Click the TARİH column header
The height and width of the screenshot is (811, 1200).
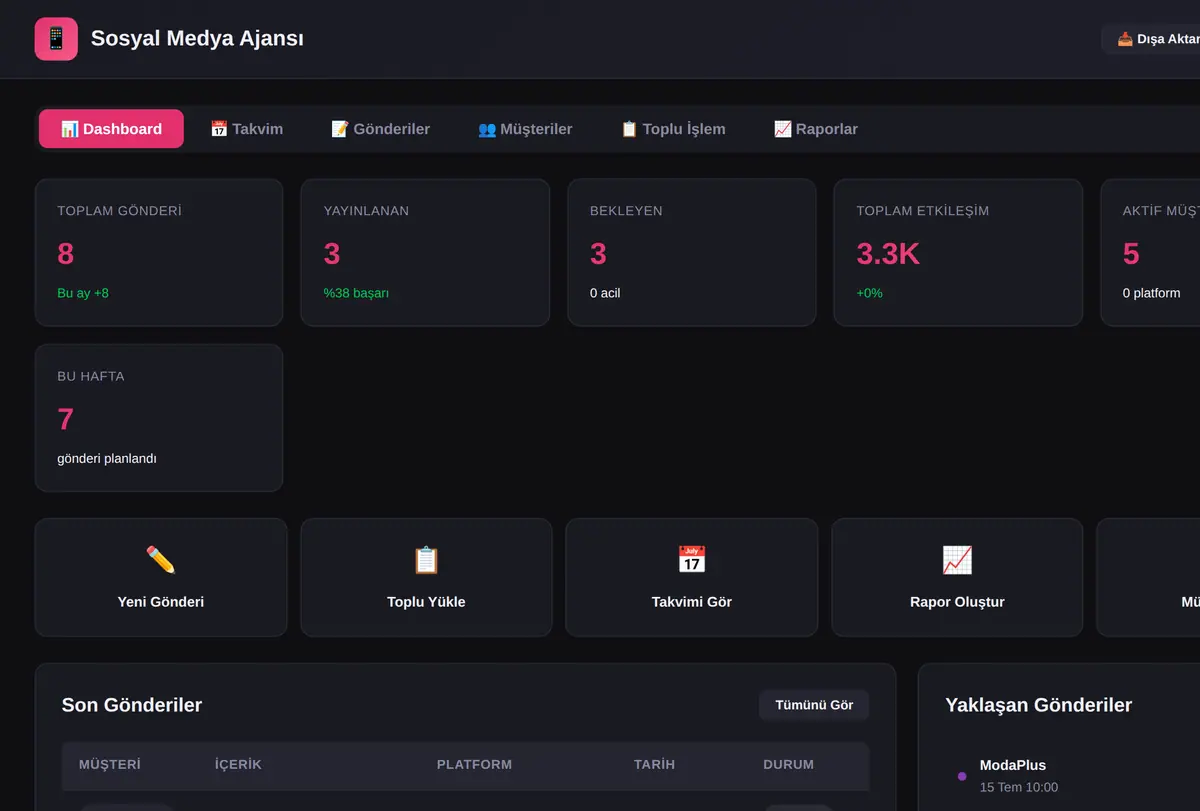coord(654,765)
